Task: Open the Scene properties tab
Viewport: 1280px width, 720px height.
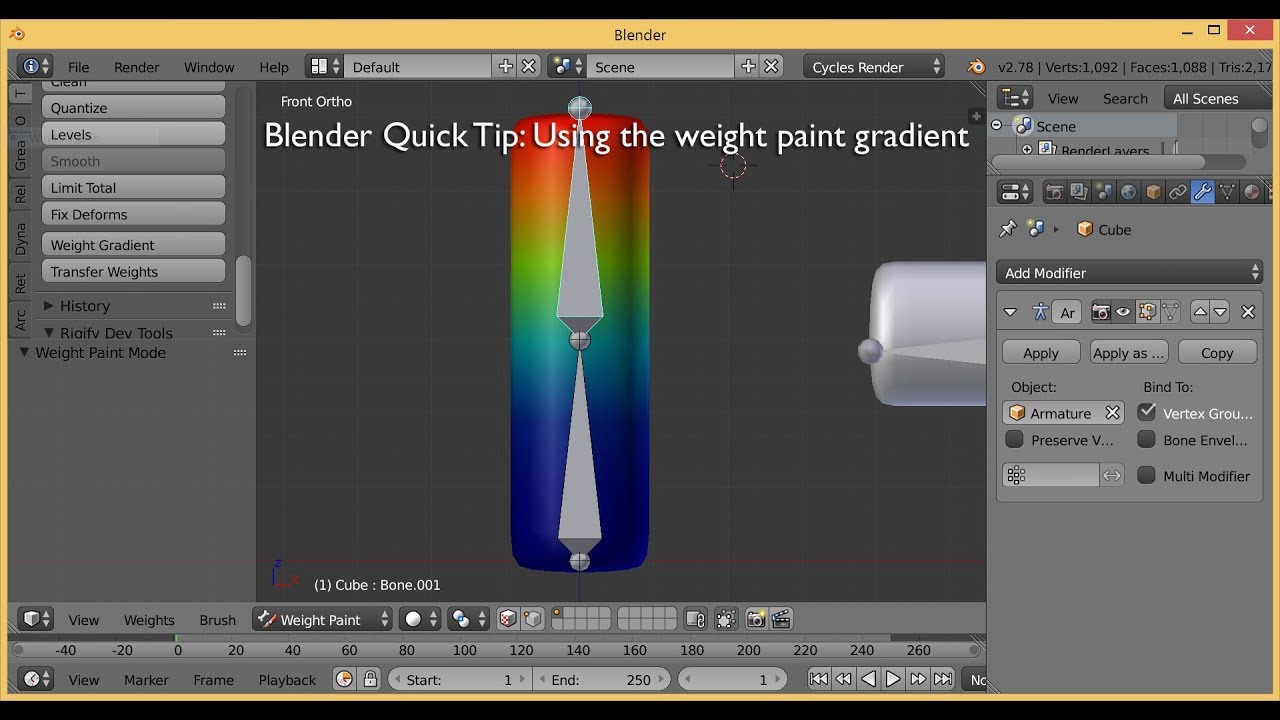Action: point(1104,192)
